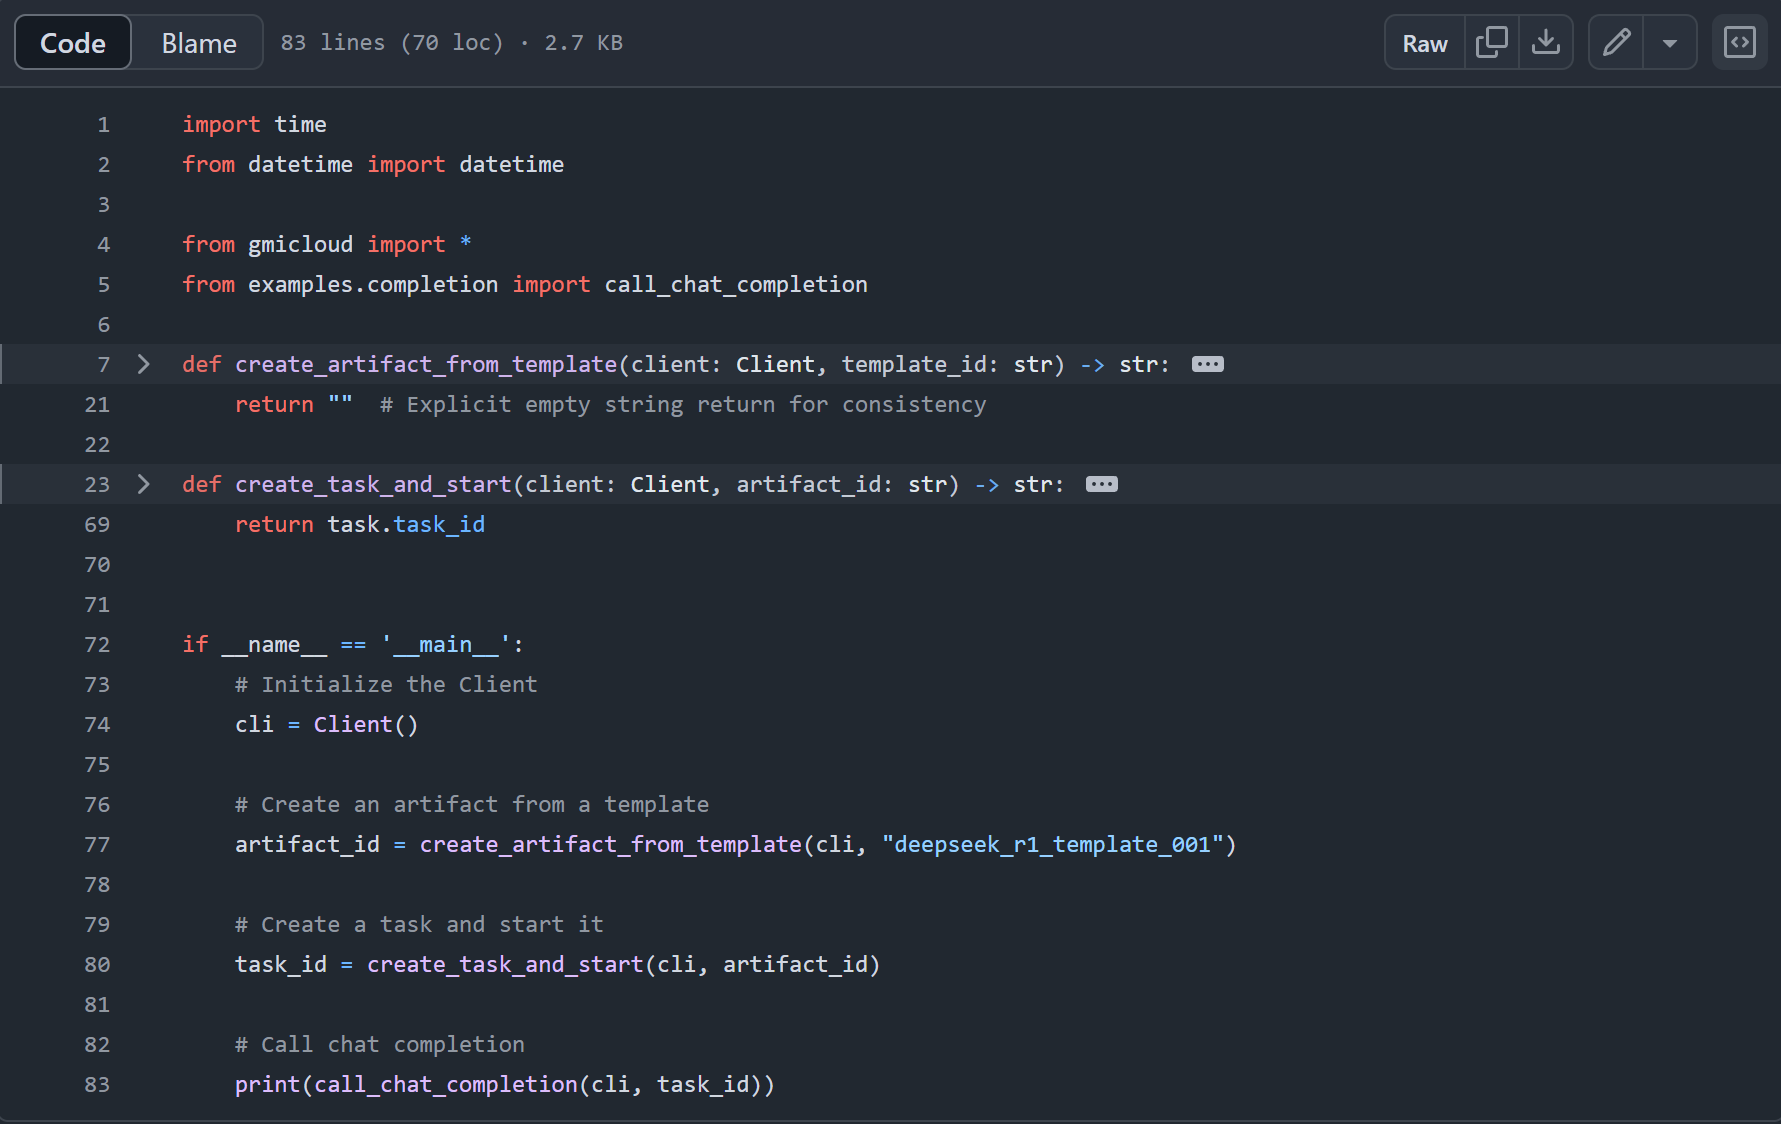Expand the create_artifact_from_template function
Image resolution: width=1781 pixels, height=1124 pixels.
point(144,365)
